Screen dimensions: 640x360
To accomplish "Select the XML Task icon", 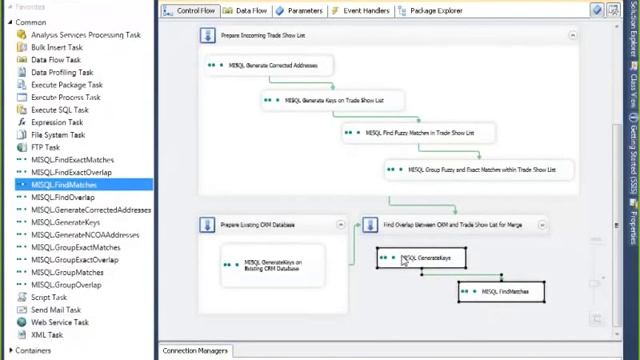I will tap(22, 335).
